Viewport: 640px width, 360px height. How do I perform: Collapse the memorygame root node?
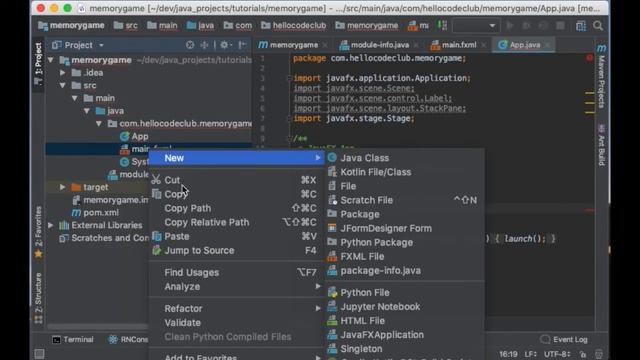[x=51, y=60]
